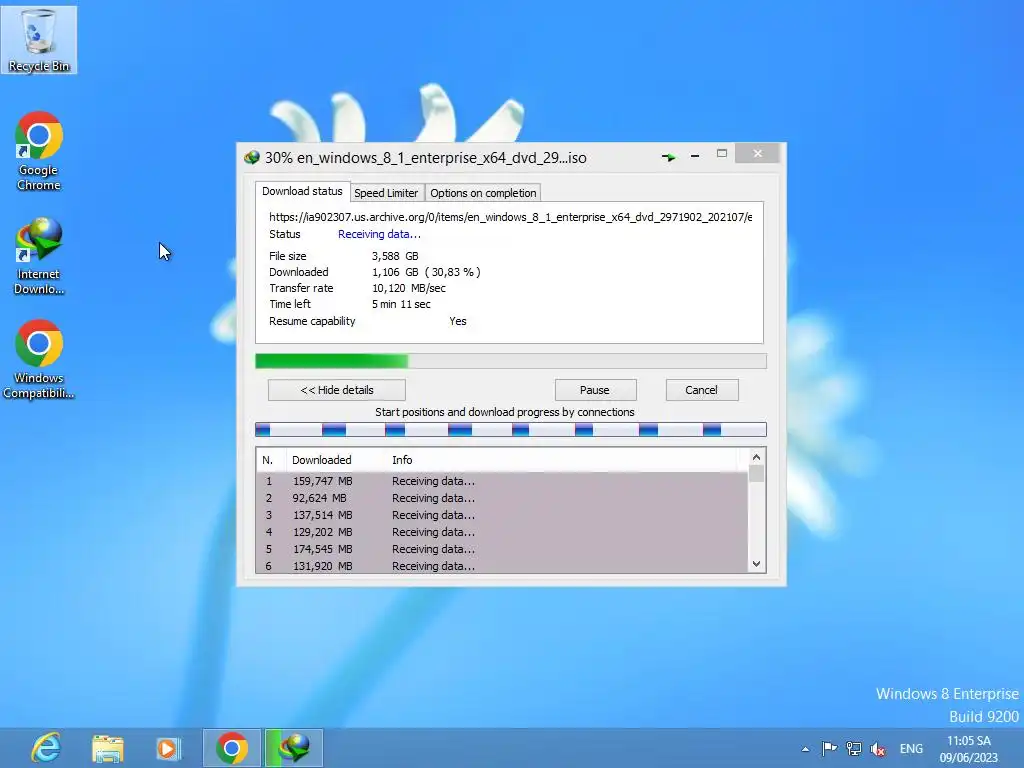1024x768 pixels.
Task: Click the Downloaded column header
Action: pyautogui.click(x=336, y=460)
